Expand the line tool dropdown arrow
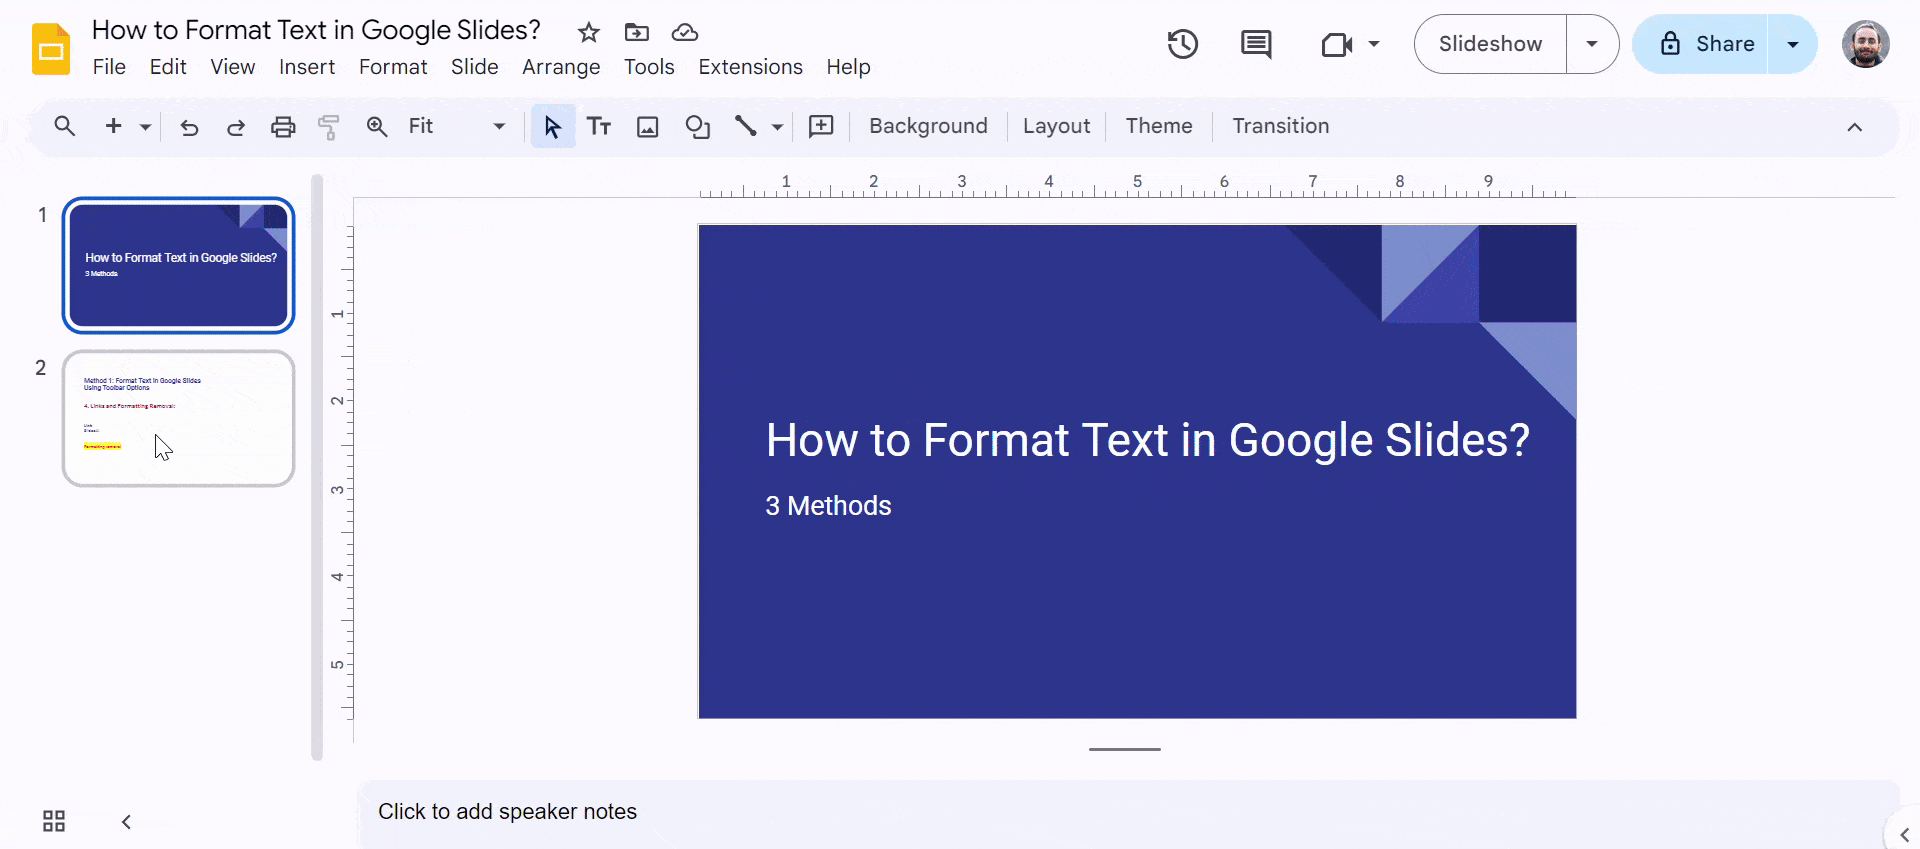1920x849 pixels. point(777,127)
